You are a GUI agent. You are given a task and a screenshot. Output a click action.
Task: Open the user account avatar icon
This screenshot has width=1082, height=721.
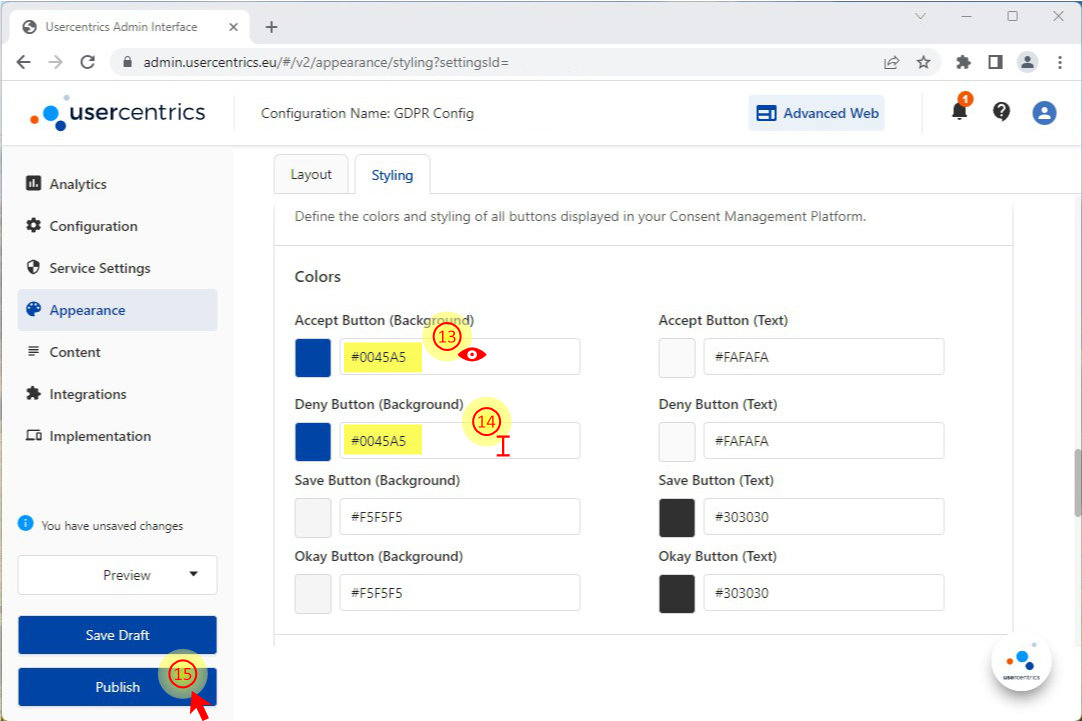click(x=1044, y=113)
